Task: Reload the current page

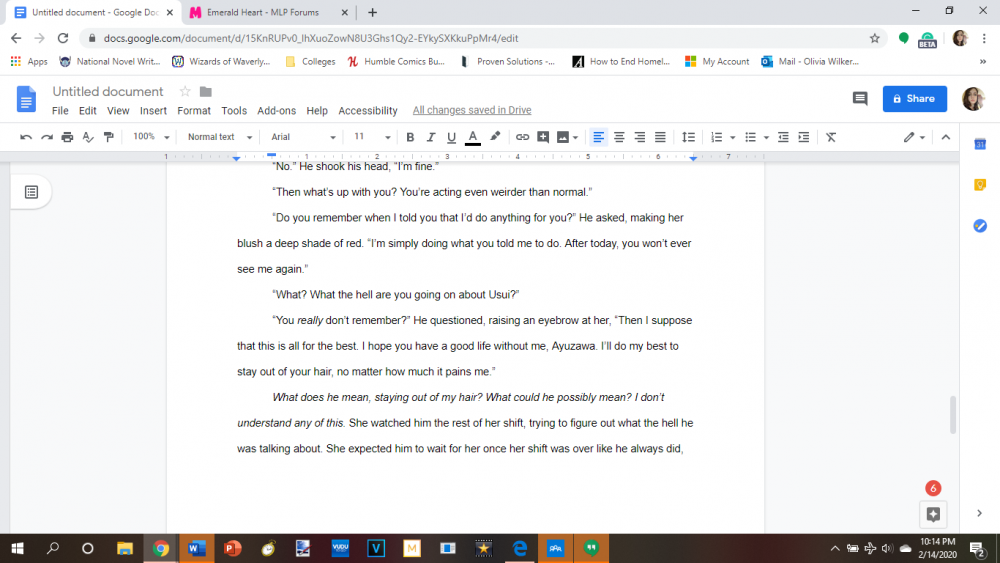Action: (62, 38)
